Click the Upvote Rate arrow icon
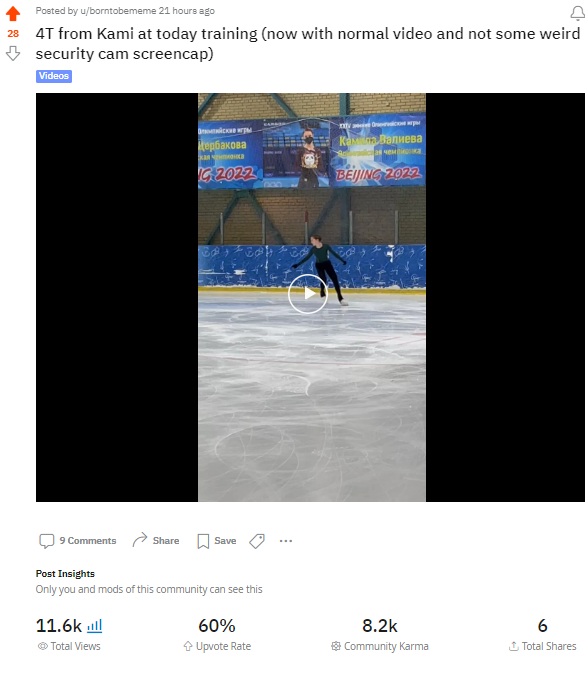This screenshot has width=585, height=682. pos(188,646)
